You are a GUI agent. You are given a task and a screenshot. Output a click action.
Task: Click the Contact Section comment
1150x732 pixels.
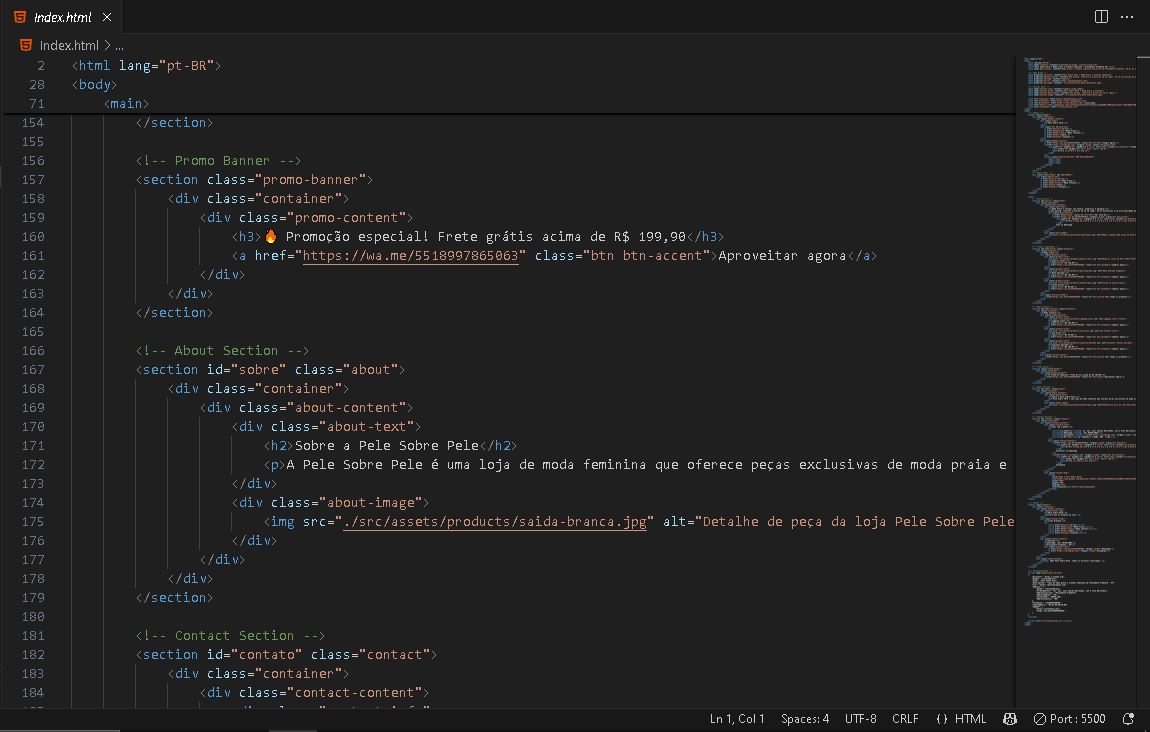point(230,635)
